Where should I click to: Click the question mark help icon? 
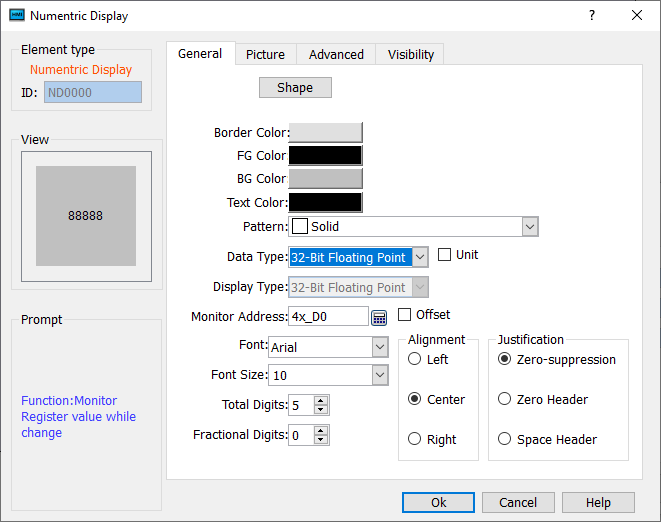click(592, 16)
